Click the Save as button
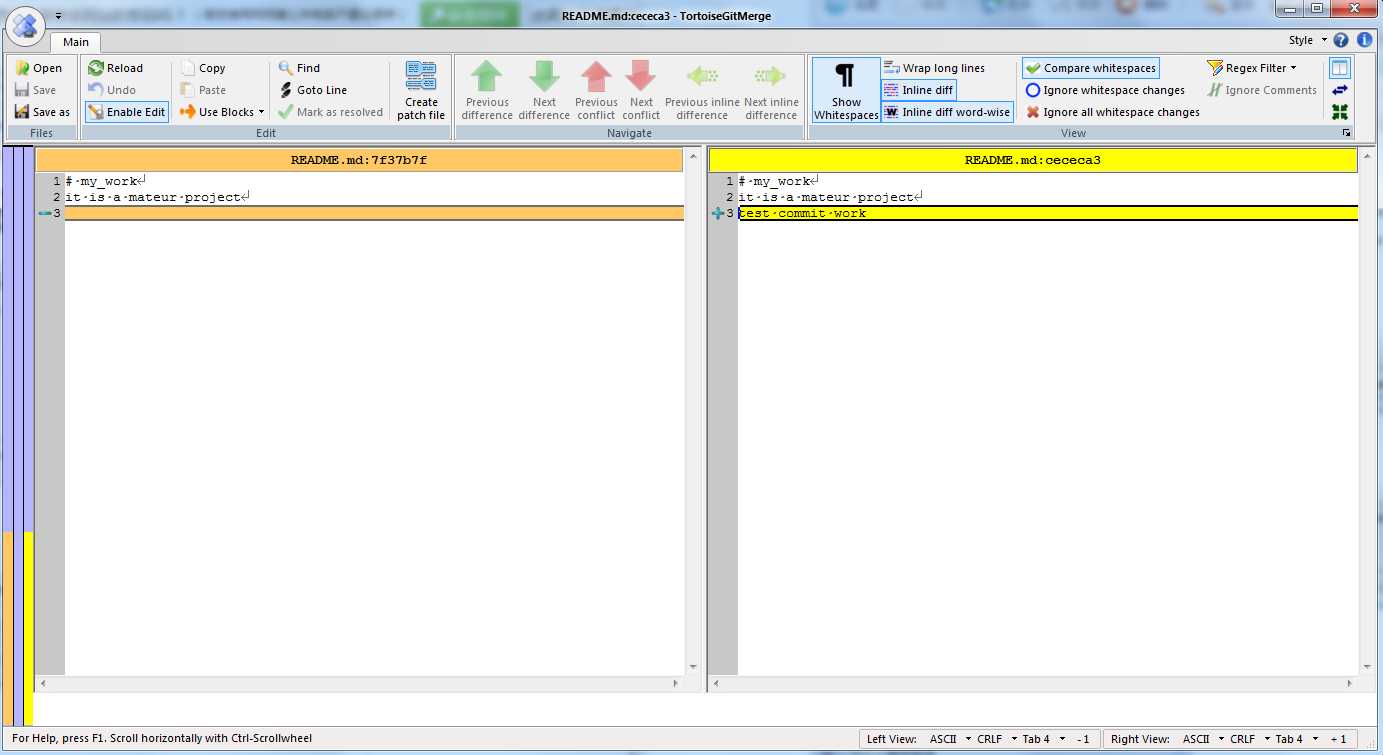The height and width of the screenshot is (755, 1383). click(42, 112)
